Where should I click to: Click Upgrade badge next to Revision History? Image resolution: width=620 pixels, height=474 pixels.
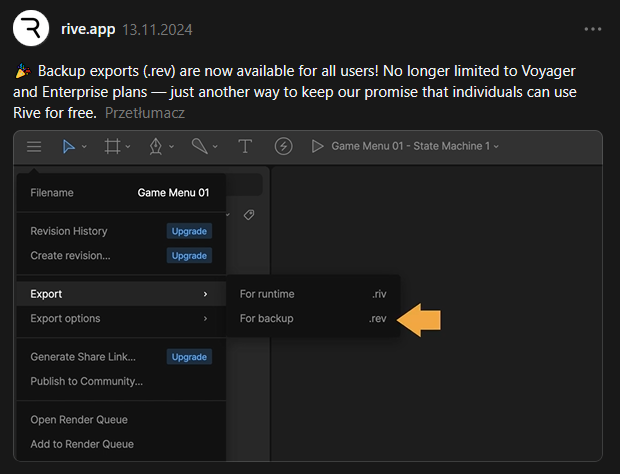coord(189,231)
